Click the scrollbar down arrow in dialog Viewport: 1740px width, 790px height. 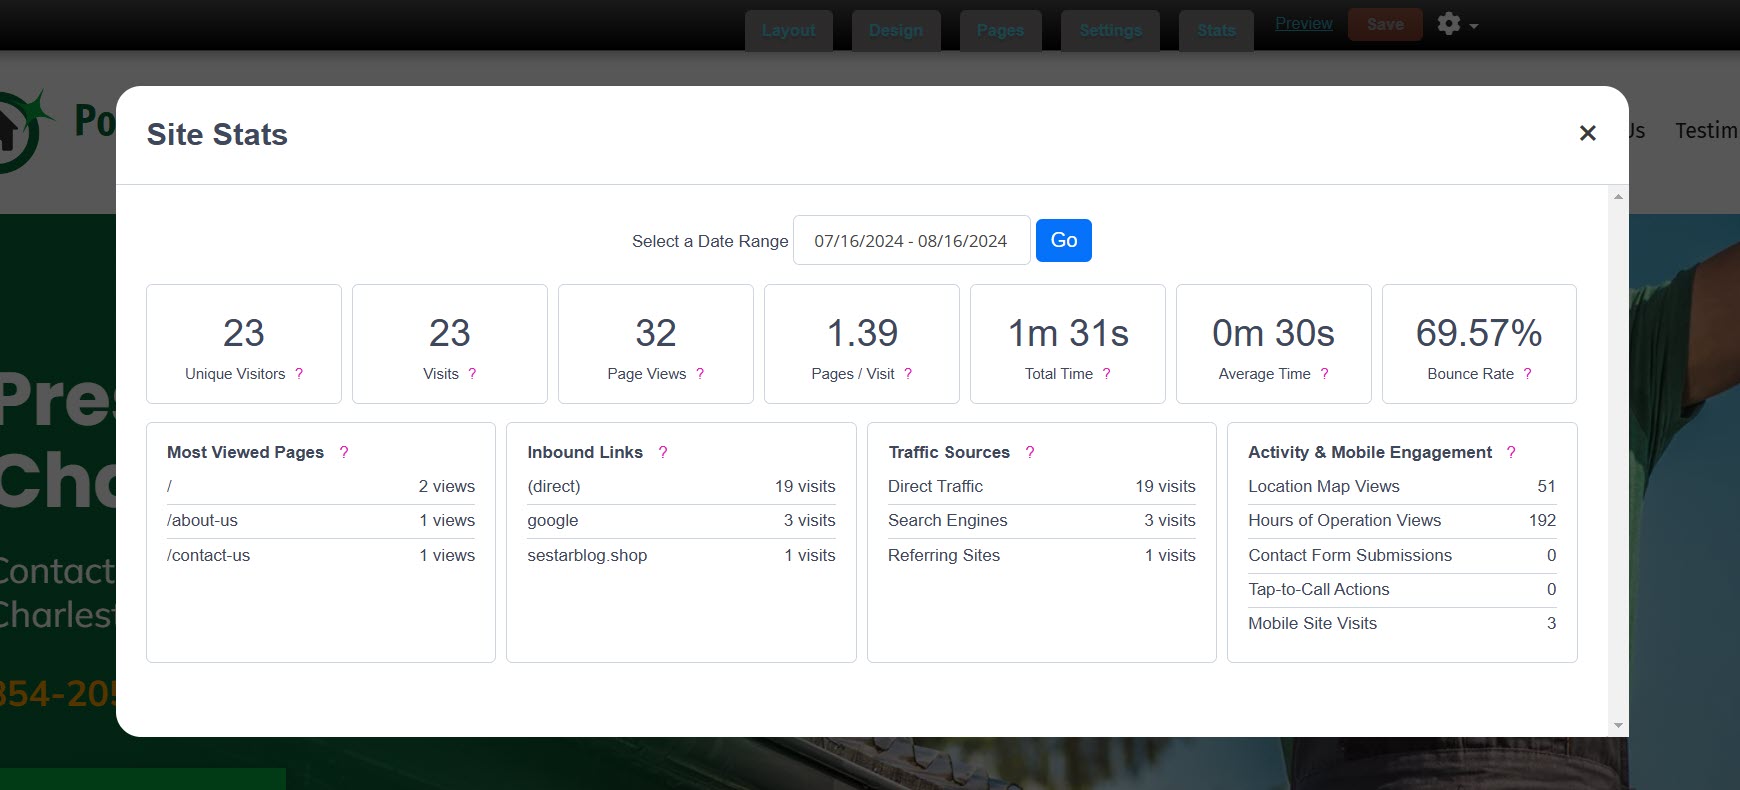coord(1618,725)
